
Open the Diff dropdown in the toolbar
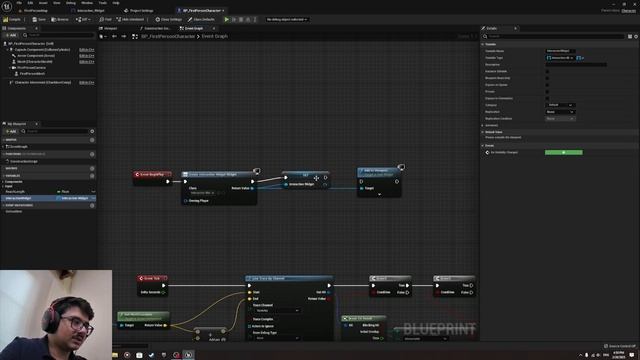pos(83,19)
